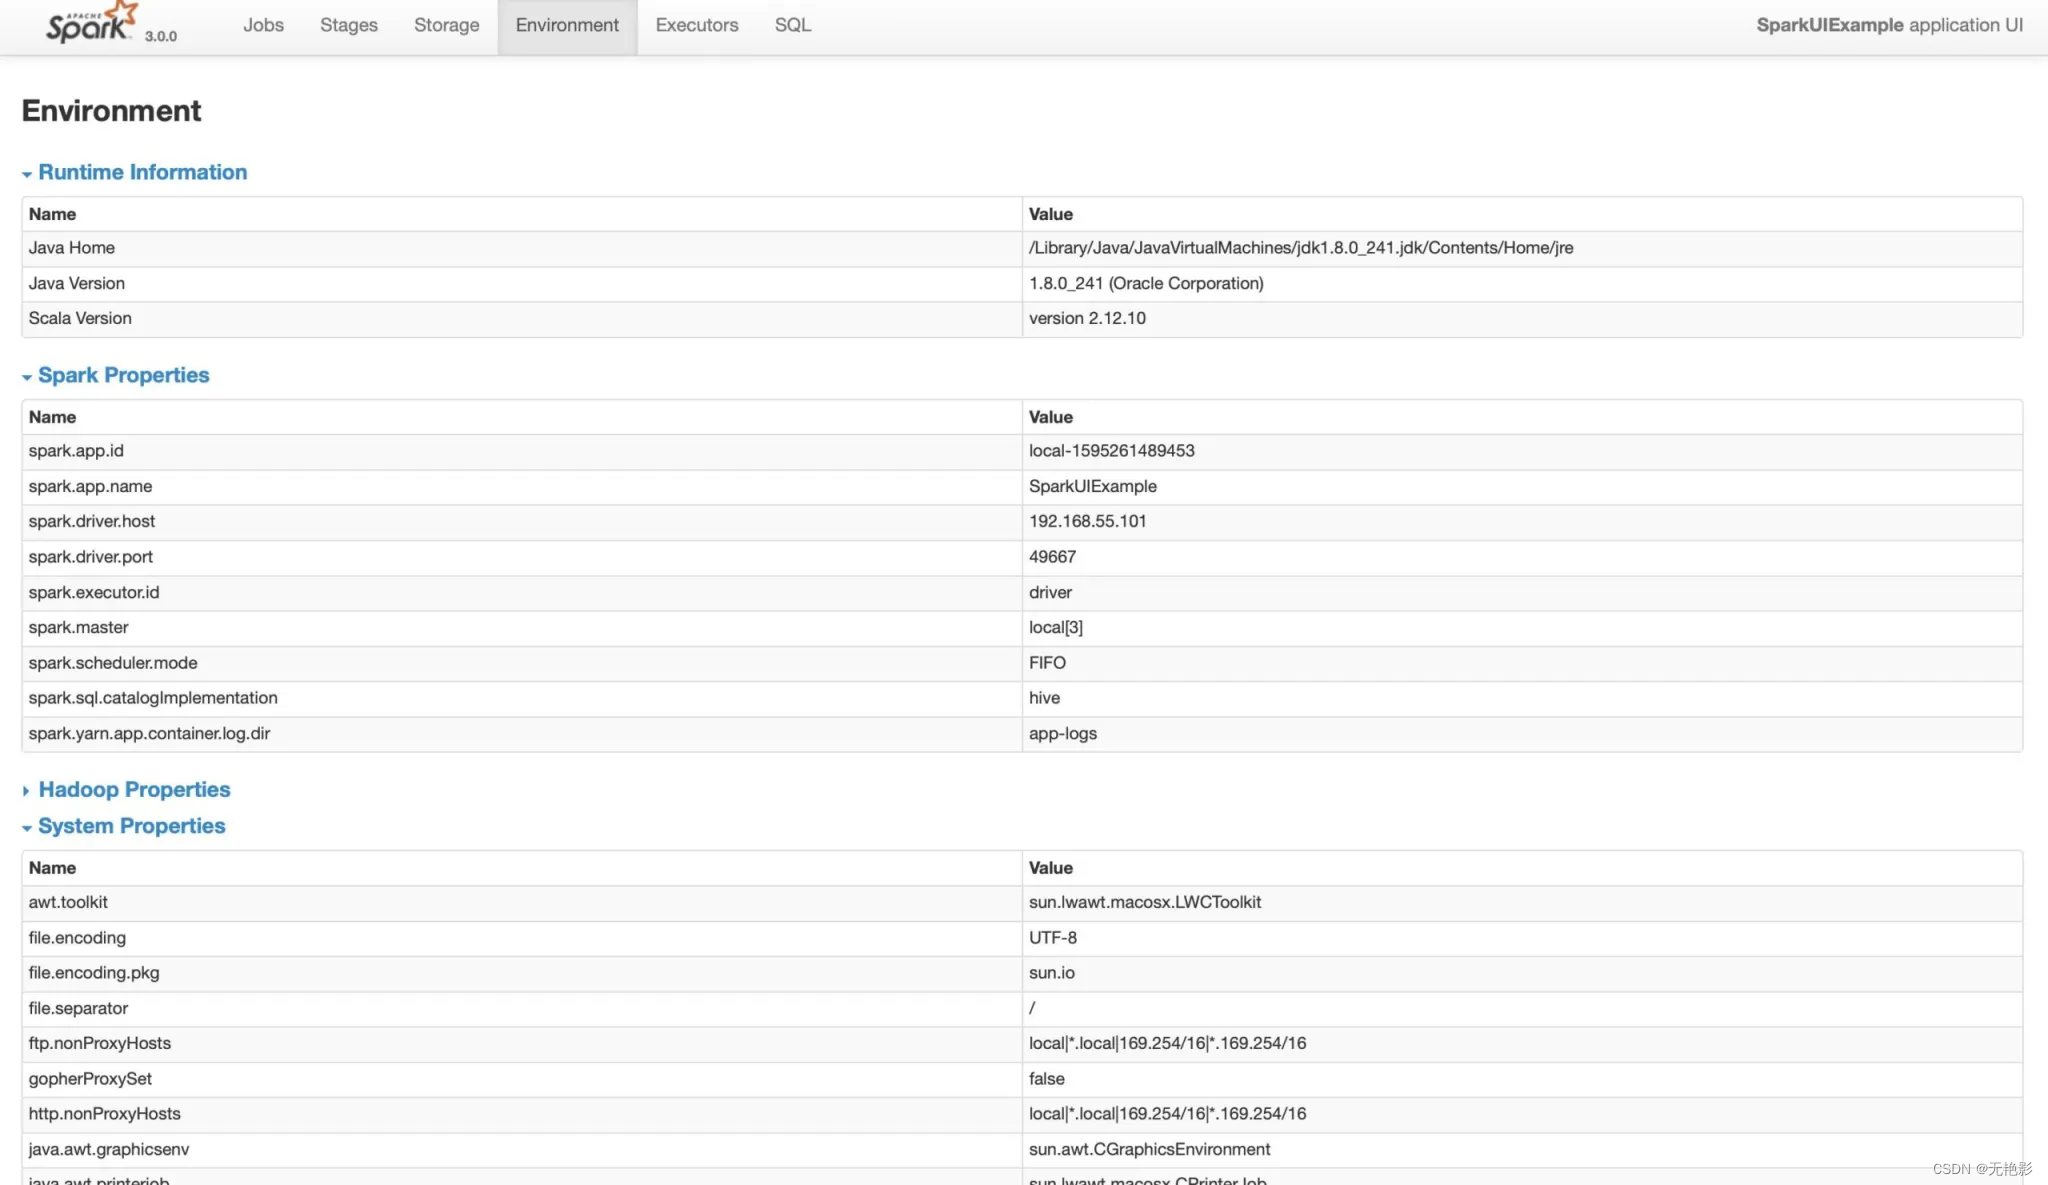Open the Storage tab
Viewport: 2048px width, 1185px height.
[x=446, y=25]
